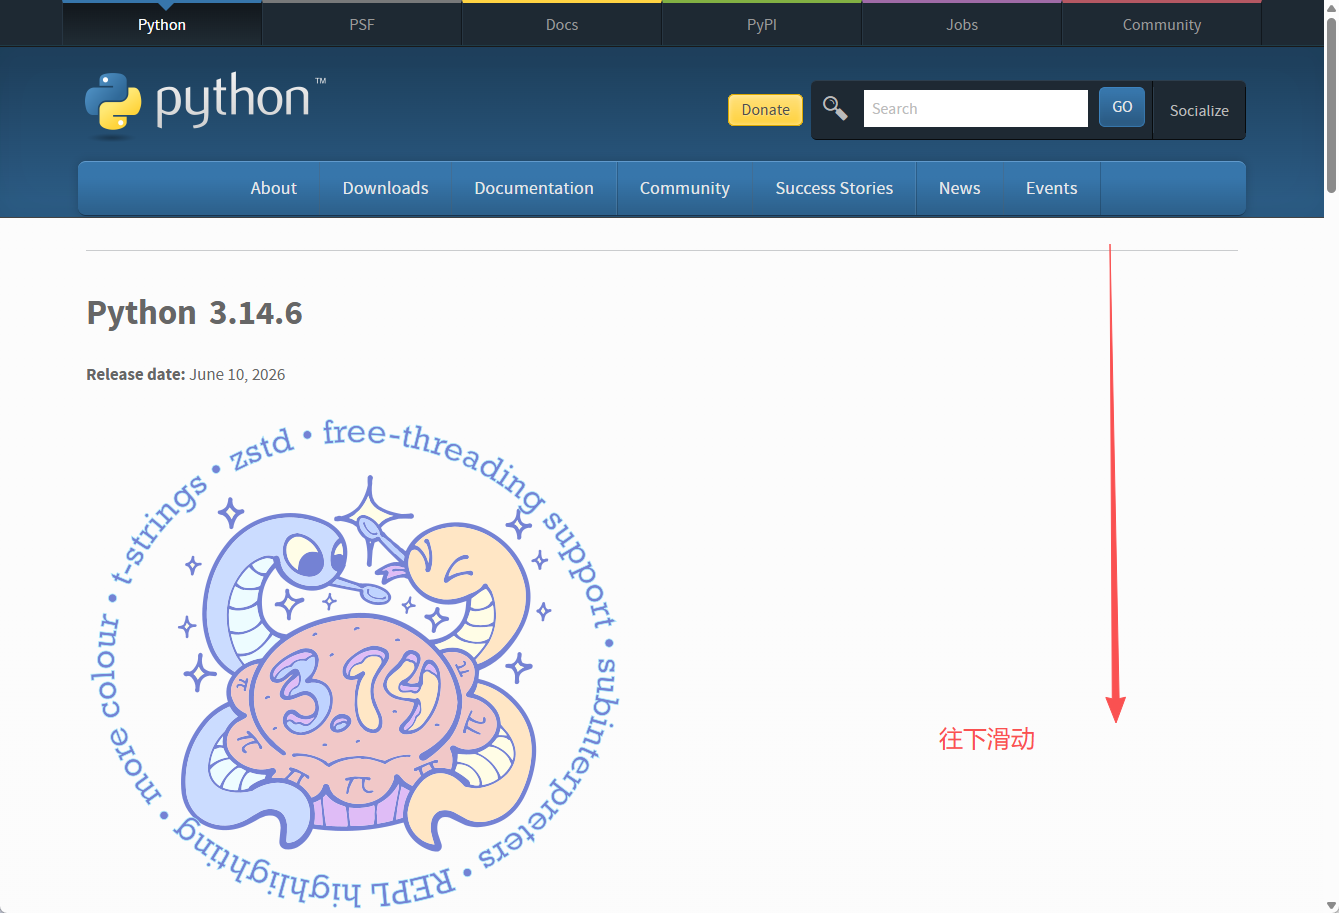Focus the Search input field

pos(975,108)
